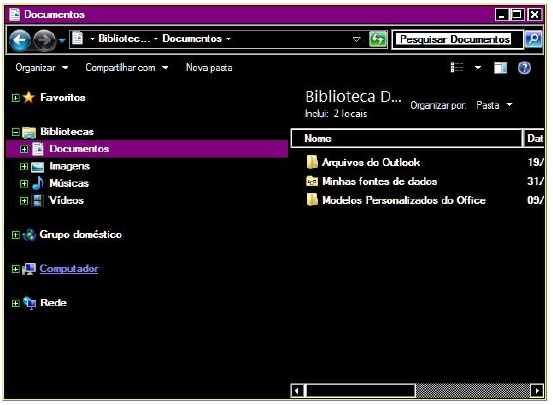The width and height of the screenshot is (553, 405).
Task: Click the Minhas fontes de dados folder icon
Action: (312, 181)
